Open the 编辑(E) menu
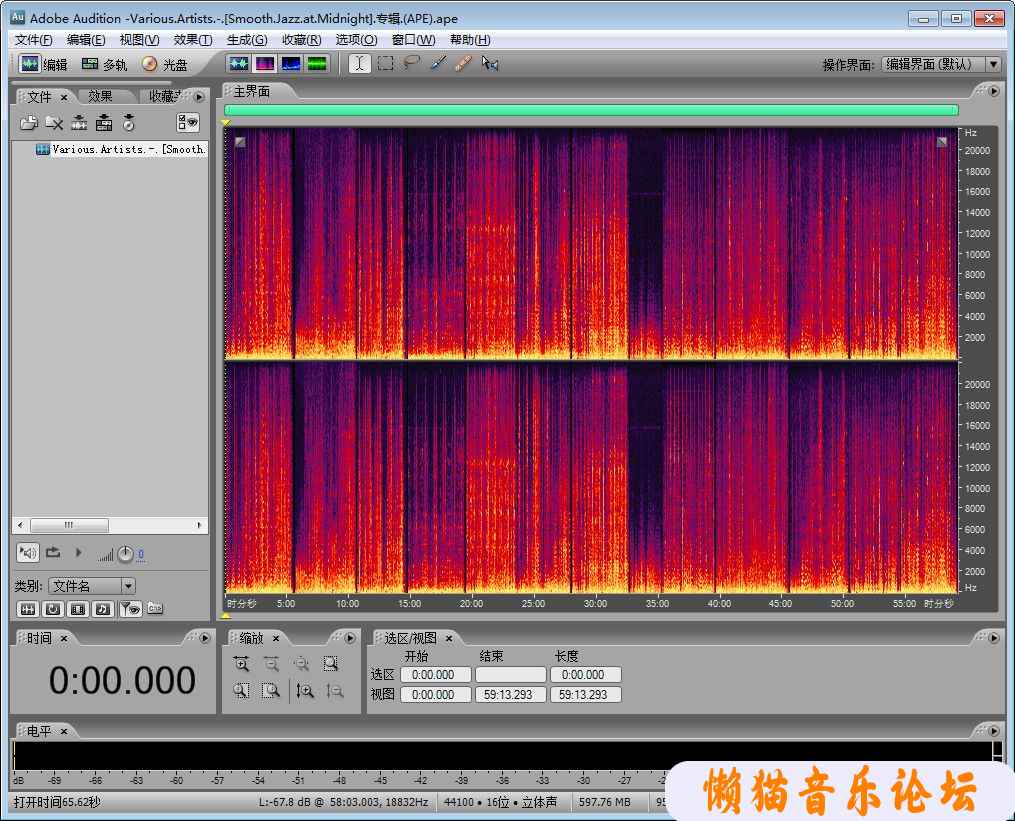Image resolution: width=1015 pixels, height=821 pixels. point(86,40)
